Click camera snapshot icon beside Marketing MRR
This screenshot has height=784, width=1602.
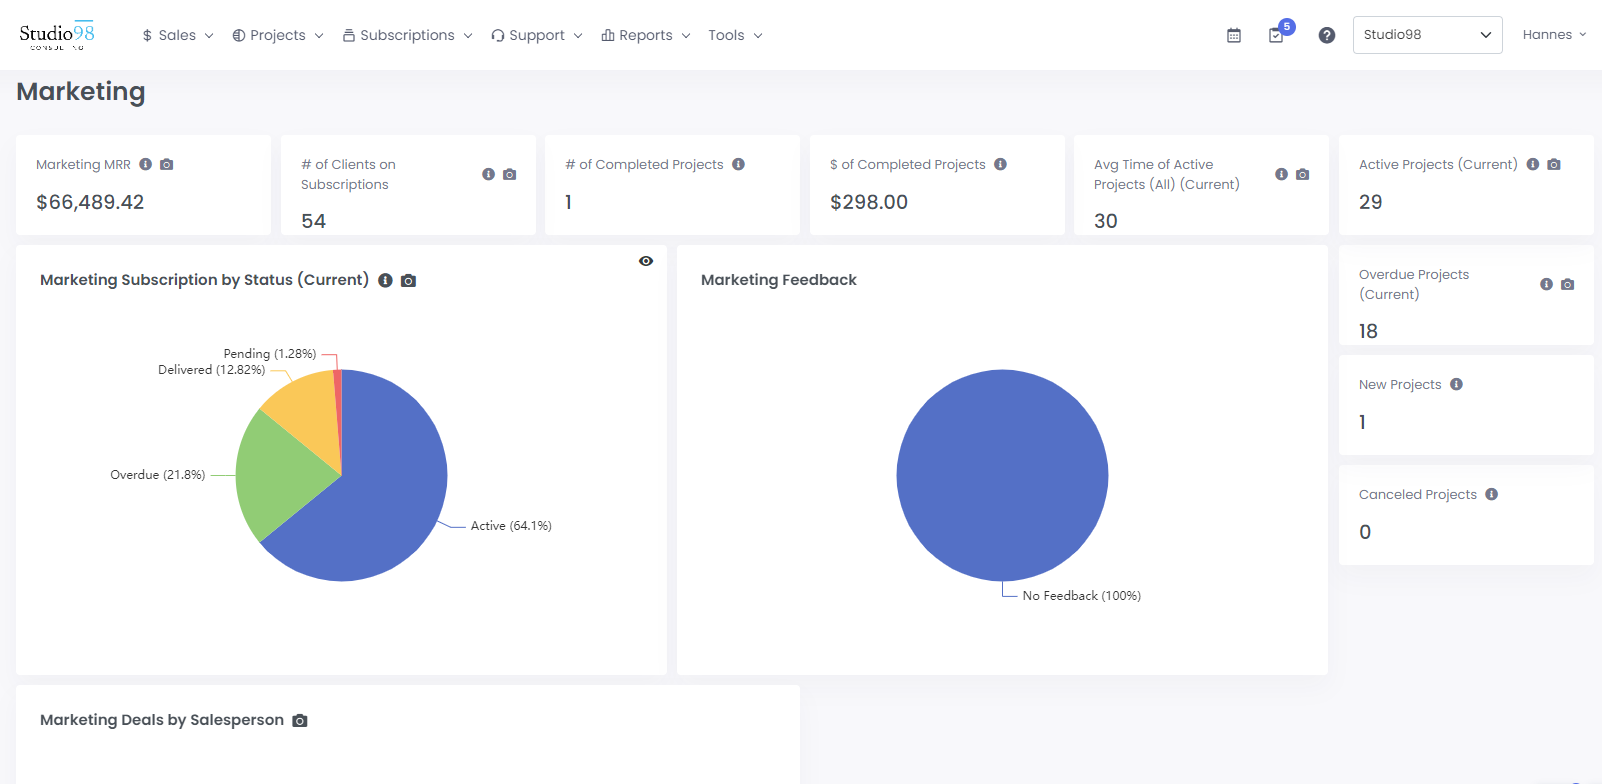[x=167, y=164]
